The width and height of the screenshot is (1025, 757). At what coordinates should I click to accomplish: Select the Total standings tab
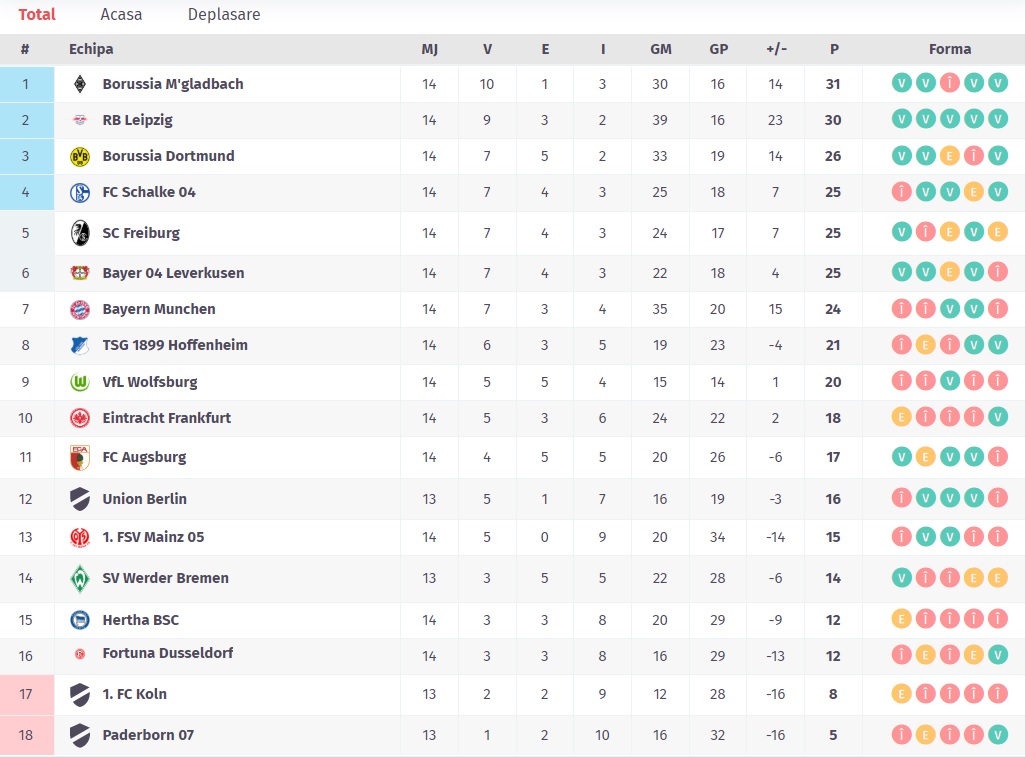coord(37,15)
